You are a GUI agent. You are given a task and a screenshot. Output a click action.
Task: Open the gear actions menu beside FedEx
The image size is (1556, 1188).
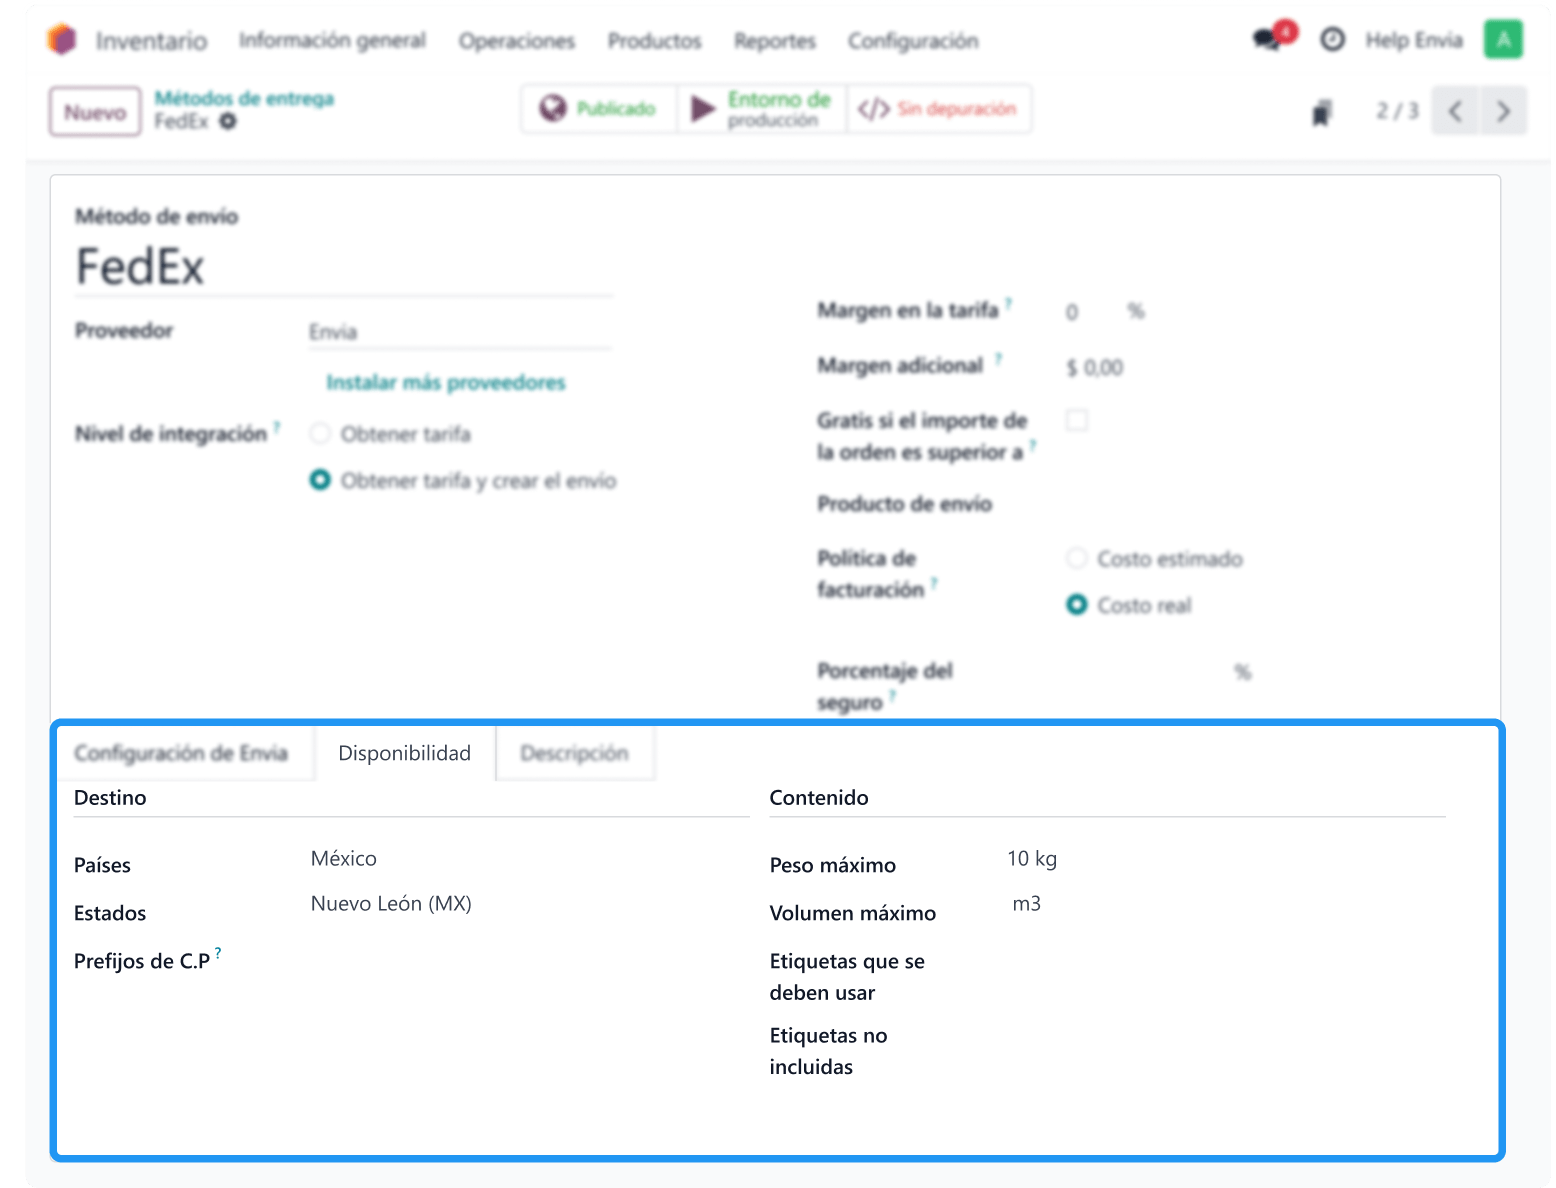[x=228, y=121]
